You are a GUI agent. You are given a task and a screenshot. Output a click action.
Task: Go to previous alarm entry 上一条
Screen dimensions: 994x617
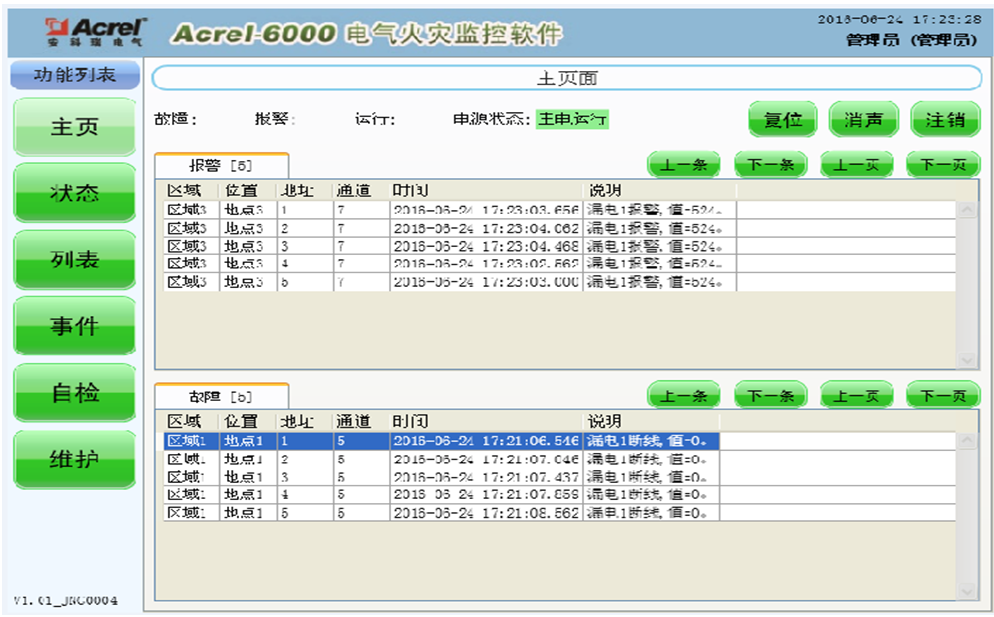click(x=684, y=165)
